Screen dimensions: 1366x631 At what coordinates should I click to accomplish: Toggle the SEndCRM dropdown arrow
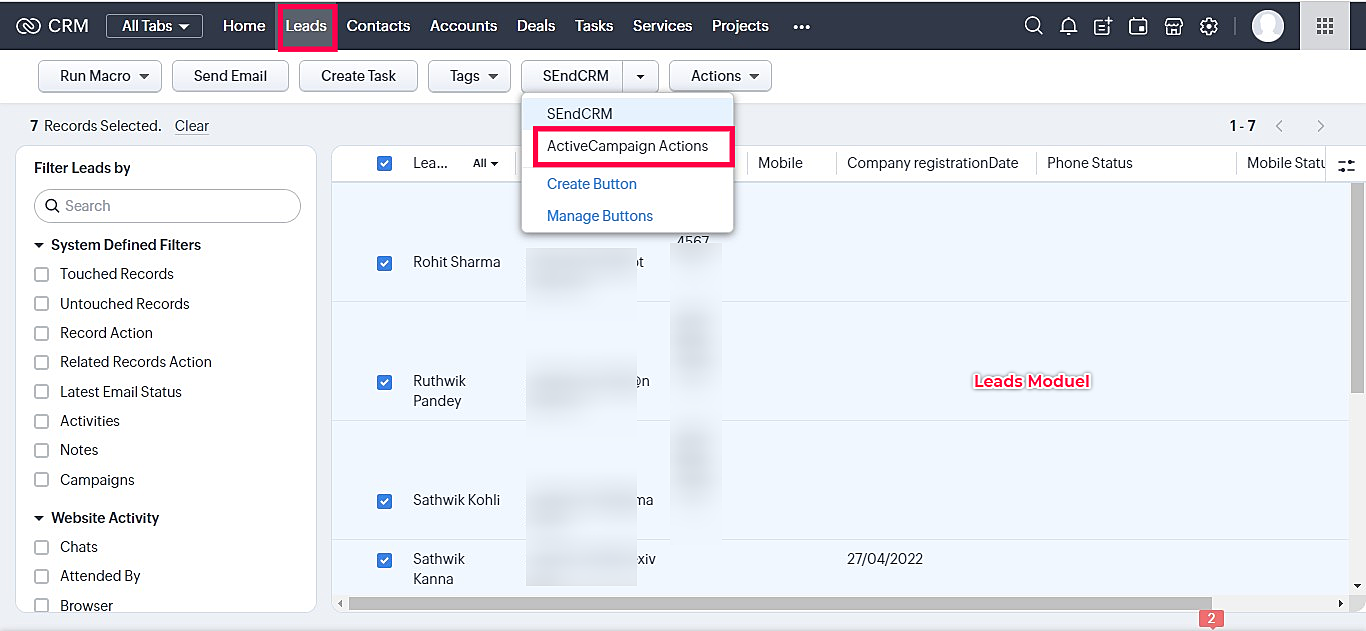(641, 76)
